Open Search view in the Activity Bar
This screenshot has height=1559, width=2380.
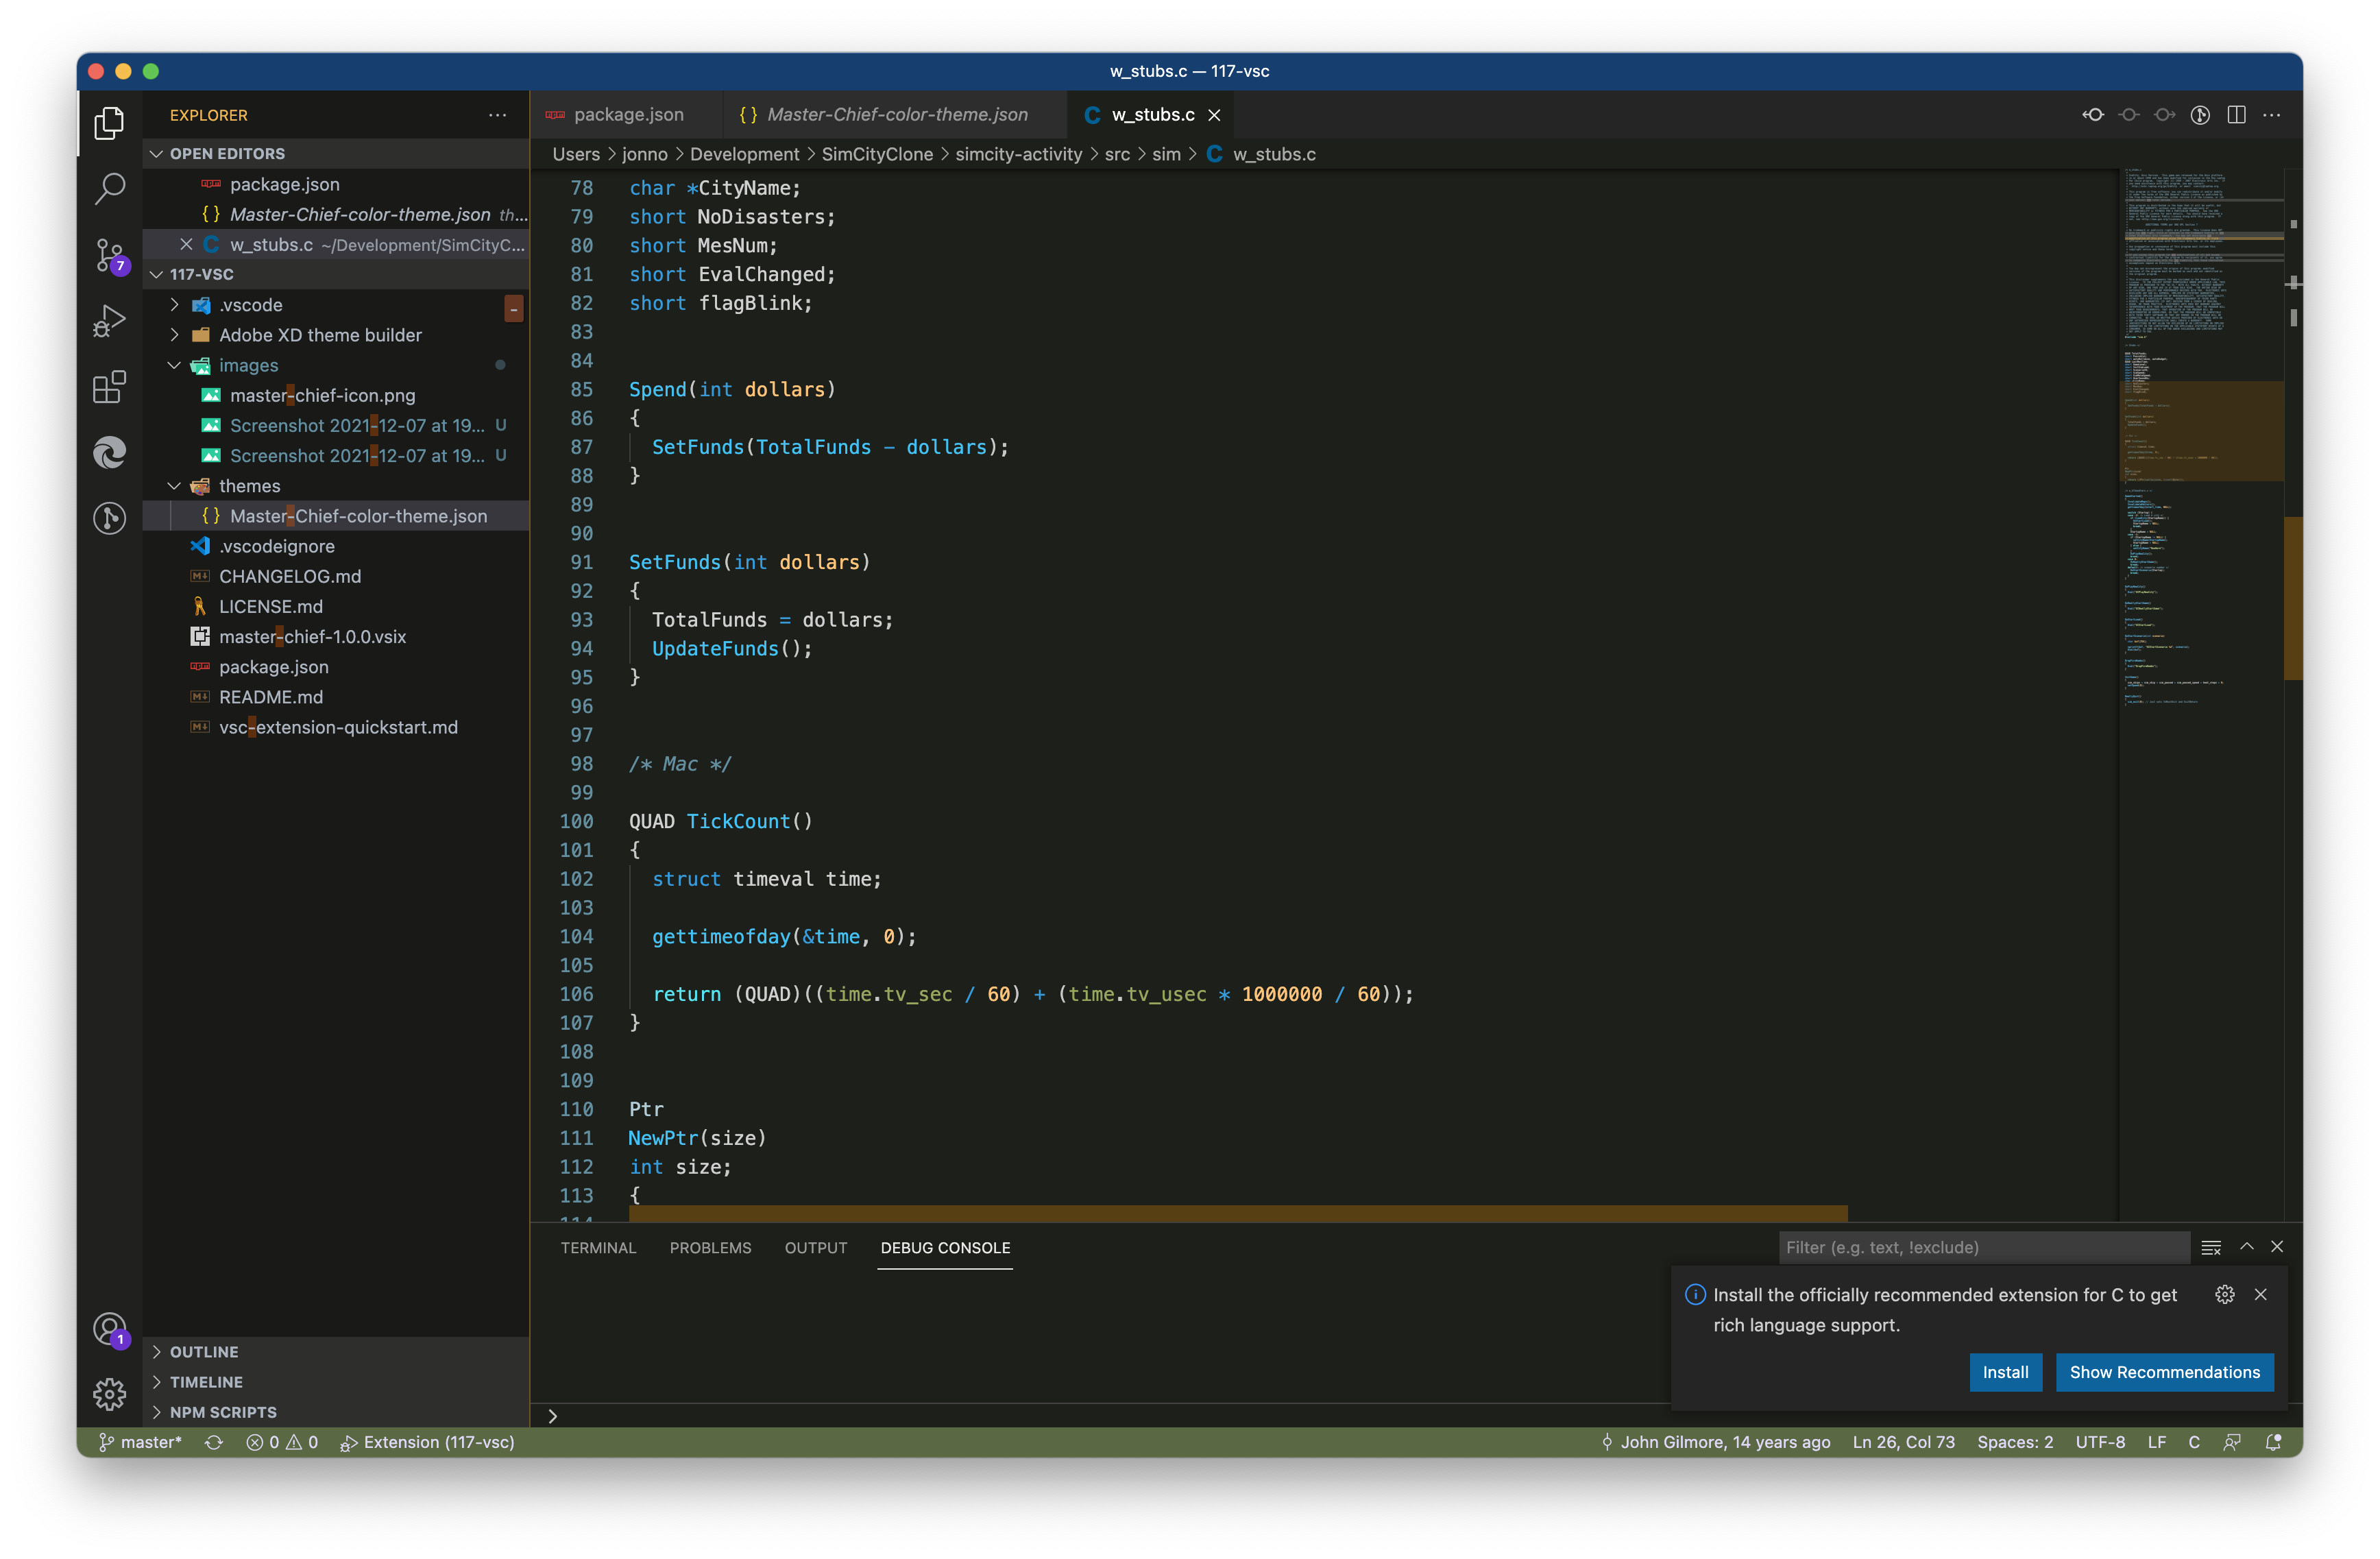pos(109,189)
